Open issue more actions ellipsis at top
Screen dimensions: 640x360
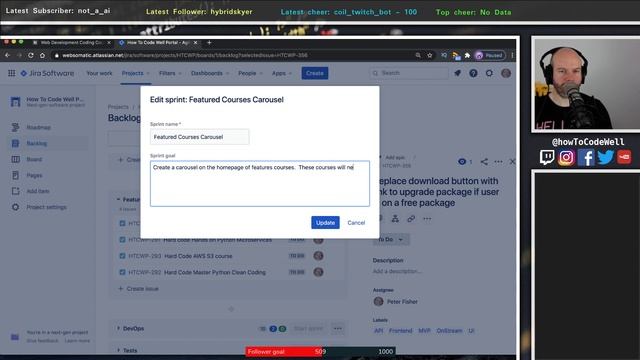coord(498,162)
